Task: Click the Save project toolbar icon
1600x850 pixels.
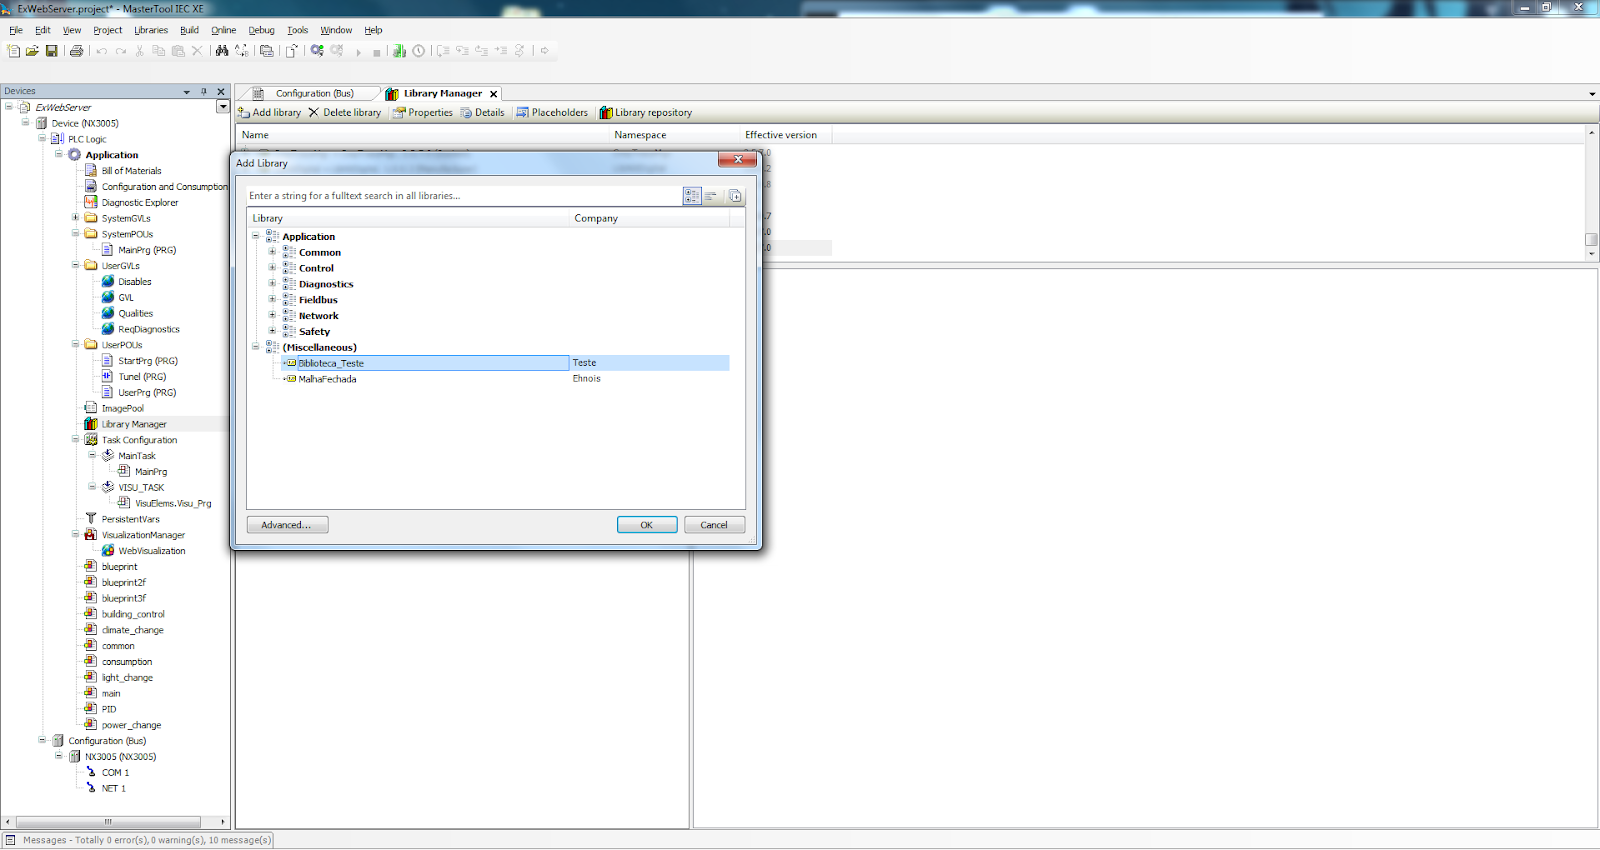Action: 51,51
